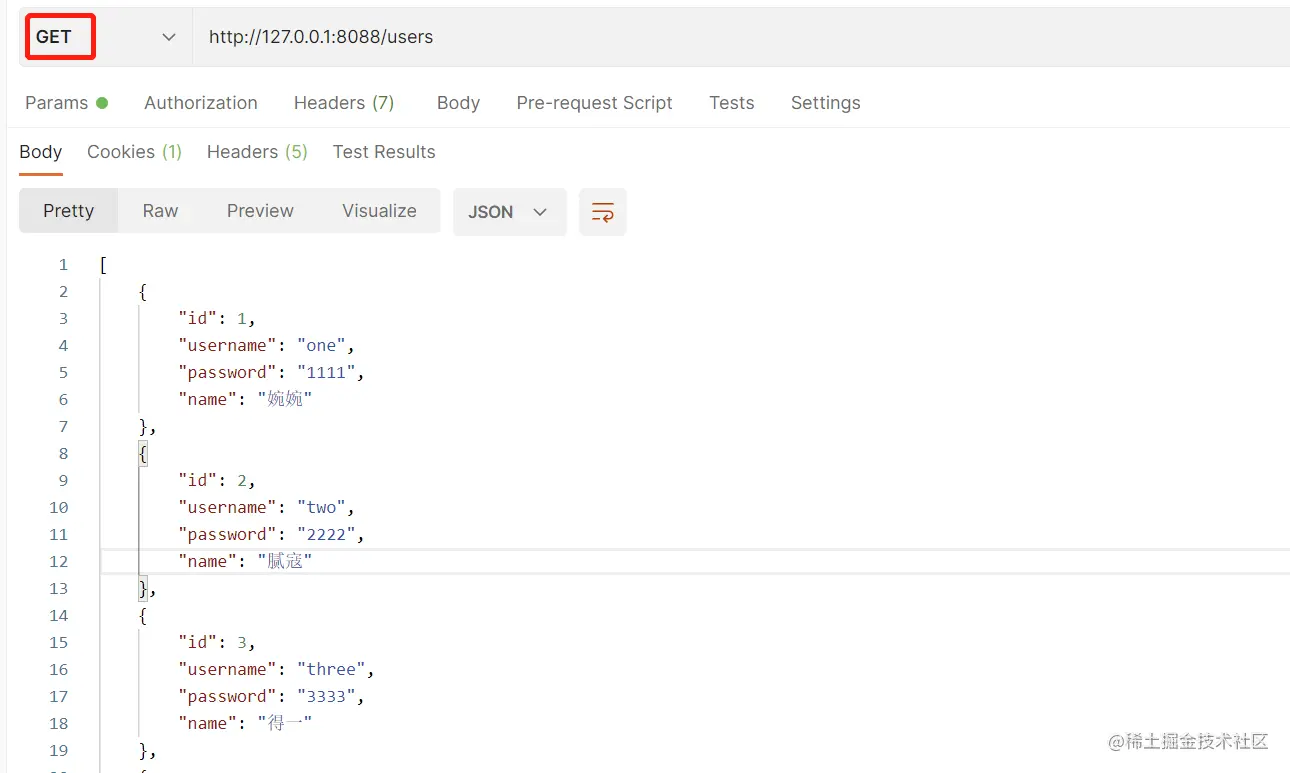This screenshot has width=1290, height=773.
Task: Click the green dot beside Params
Action: click(102, 103)
